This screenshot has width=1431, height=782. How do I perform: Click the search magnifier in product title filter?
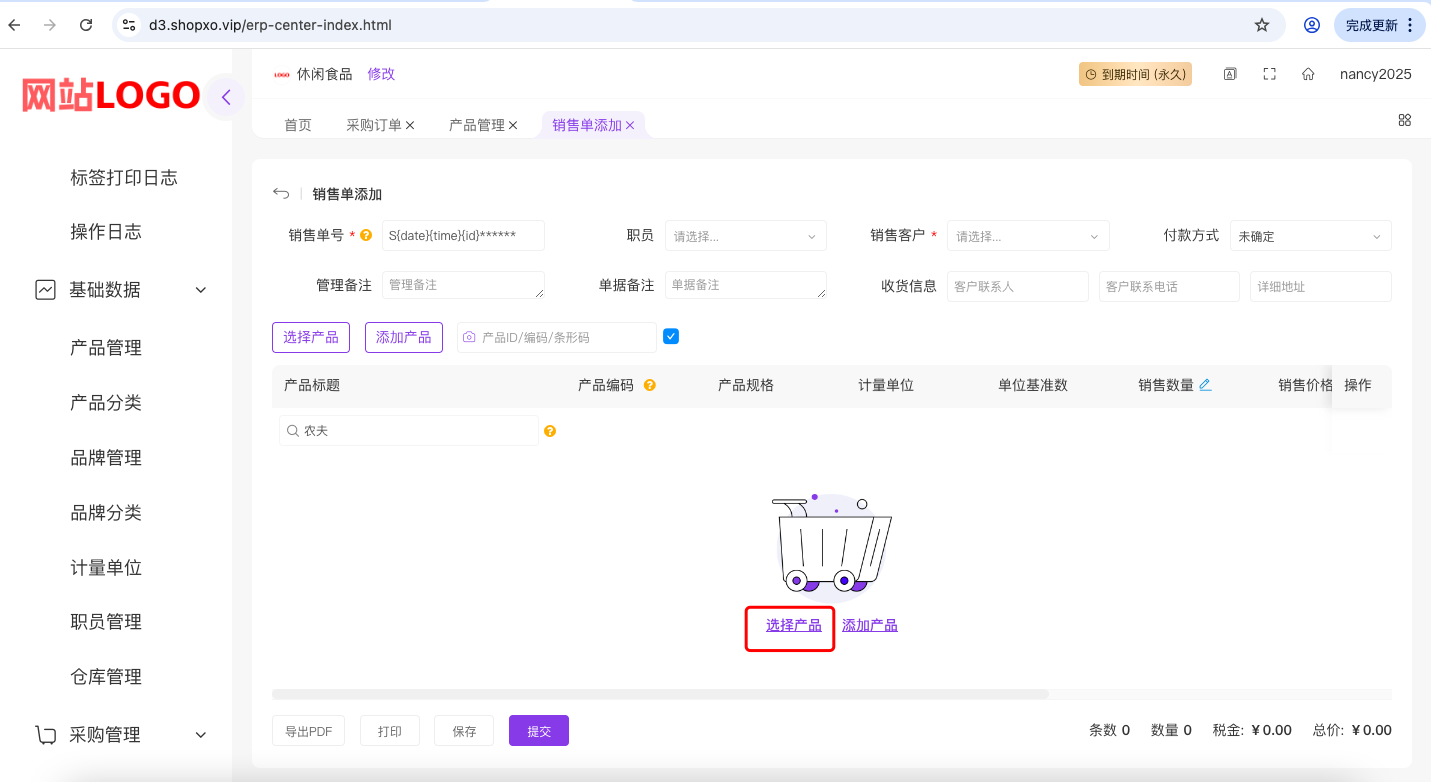coord(293,431)
